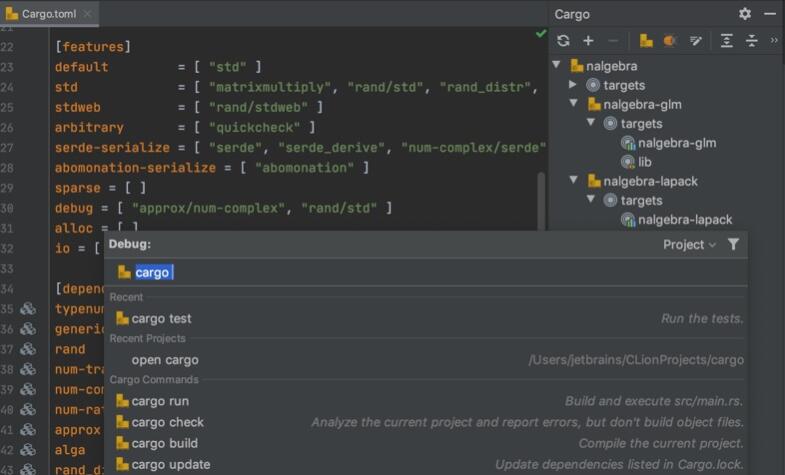Collapse the nalgebra-lapack node
This screenshot has width=785, height=475.
click(574, 180)
